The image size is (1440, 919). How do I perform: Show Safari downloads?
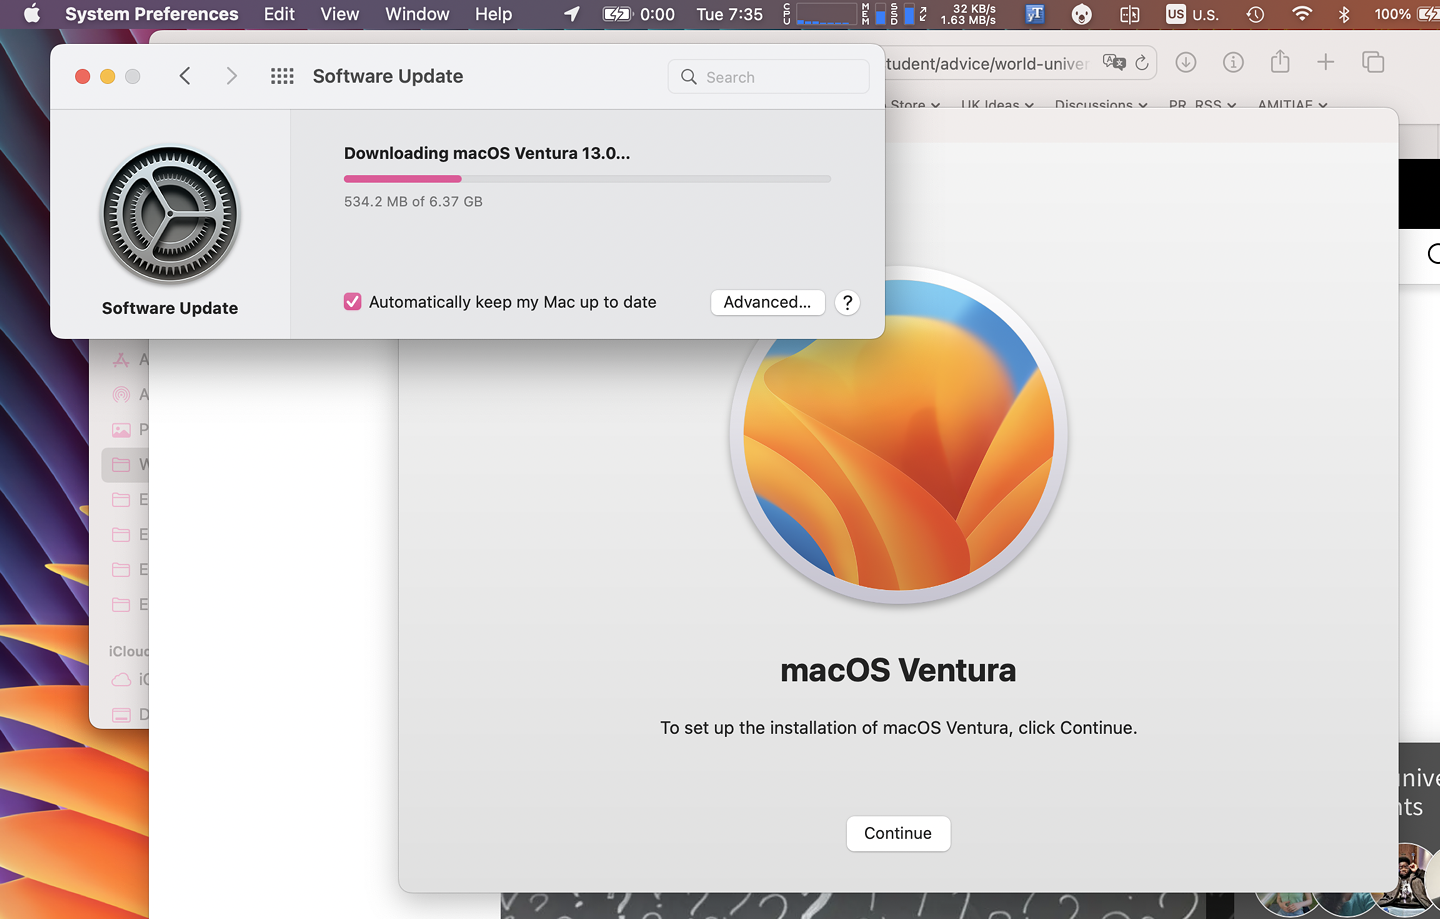(1186, 62)
